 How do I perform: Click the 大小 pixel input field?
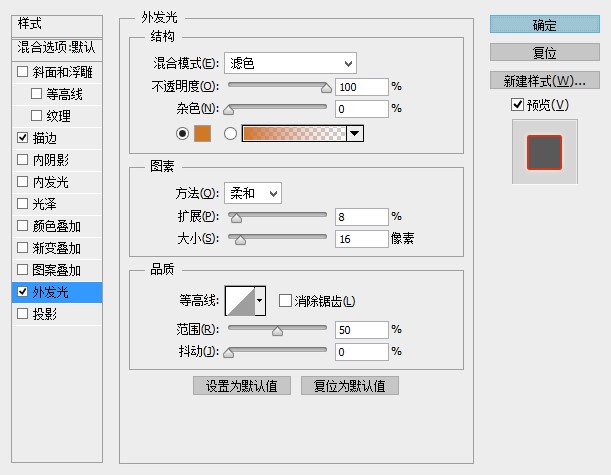(x=362, y=239)
